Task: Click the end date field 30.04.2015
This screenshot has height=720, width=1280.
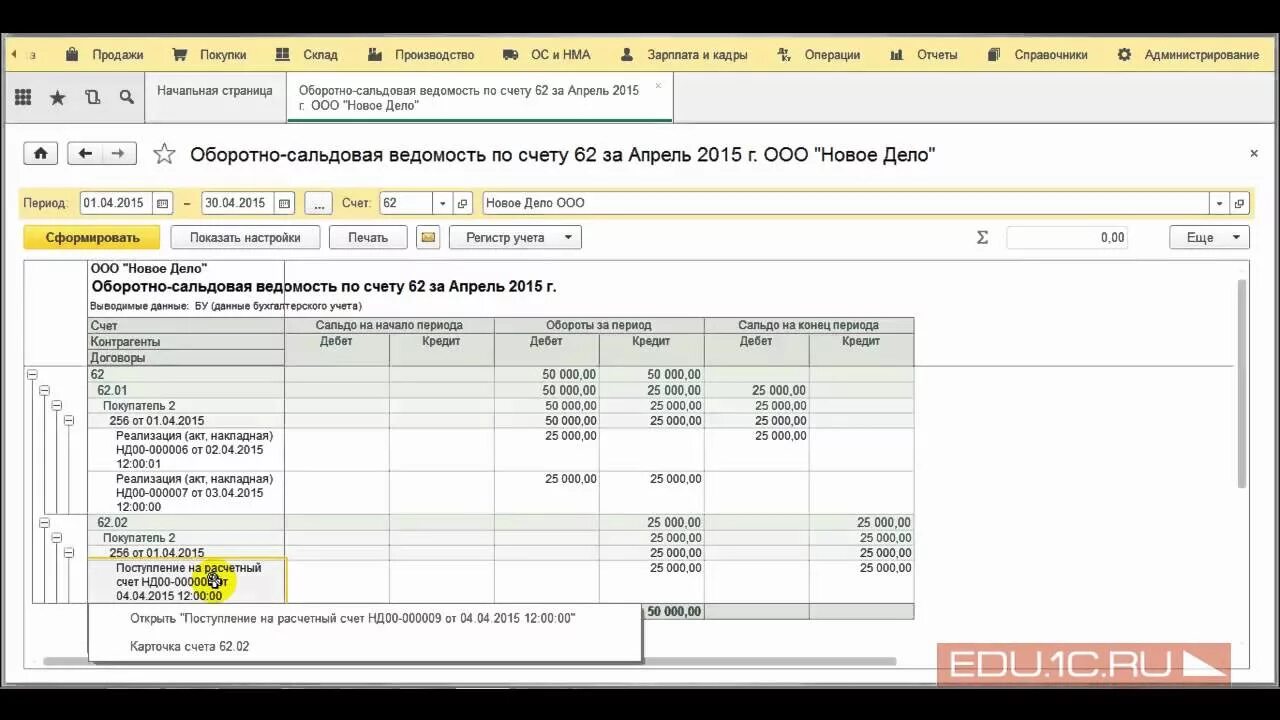Action: tap(239, 203)
